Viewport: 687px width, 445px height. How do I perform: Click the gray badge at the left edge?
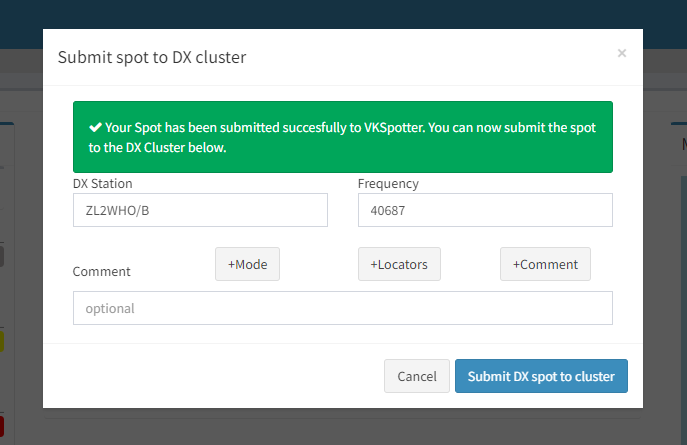click(x=2, y=257)
